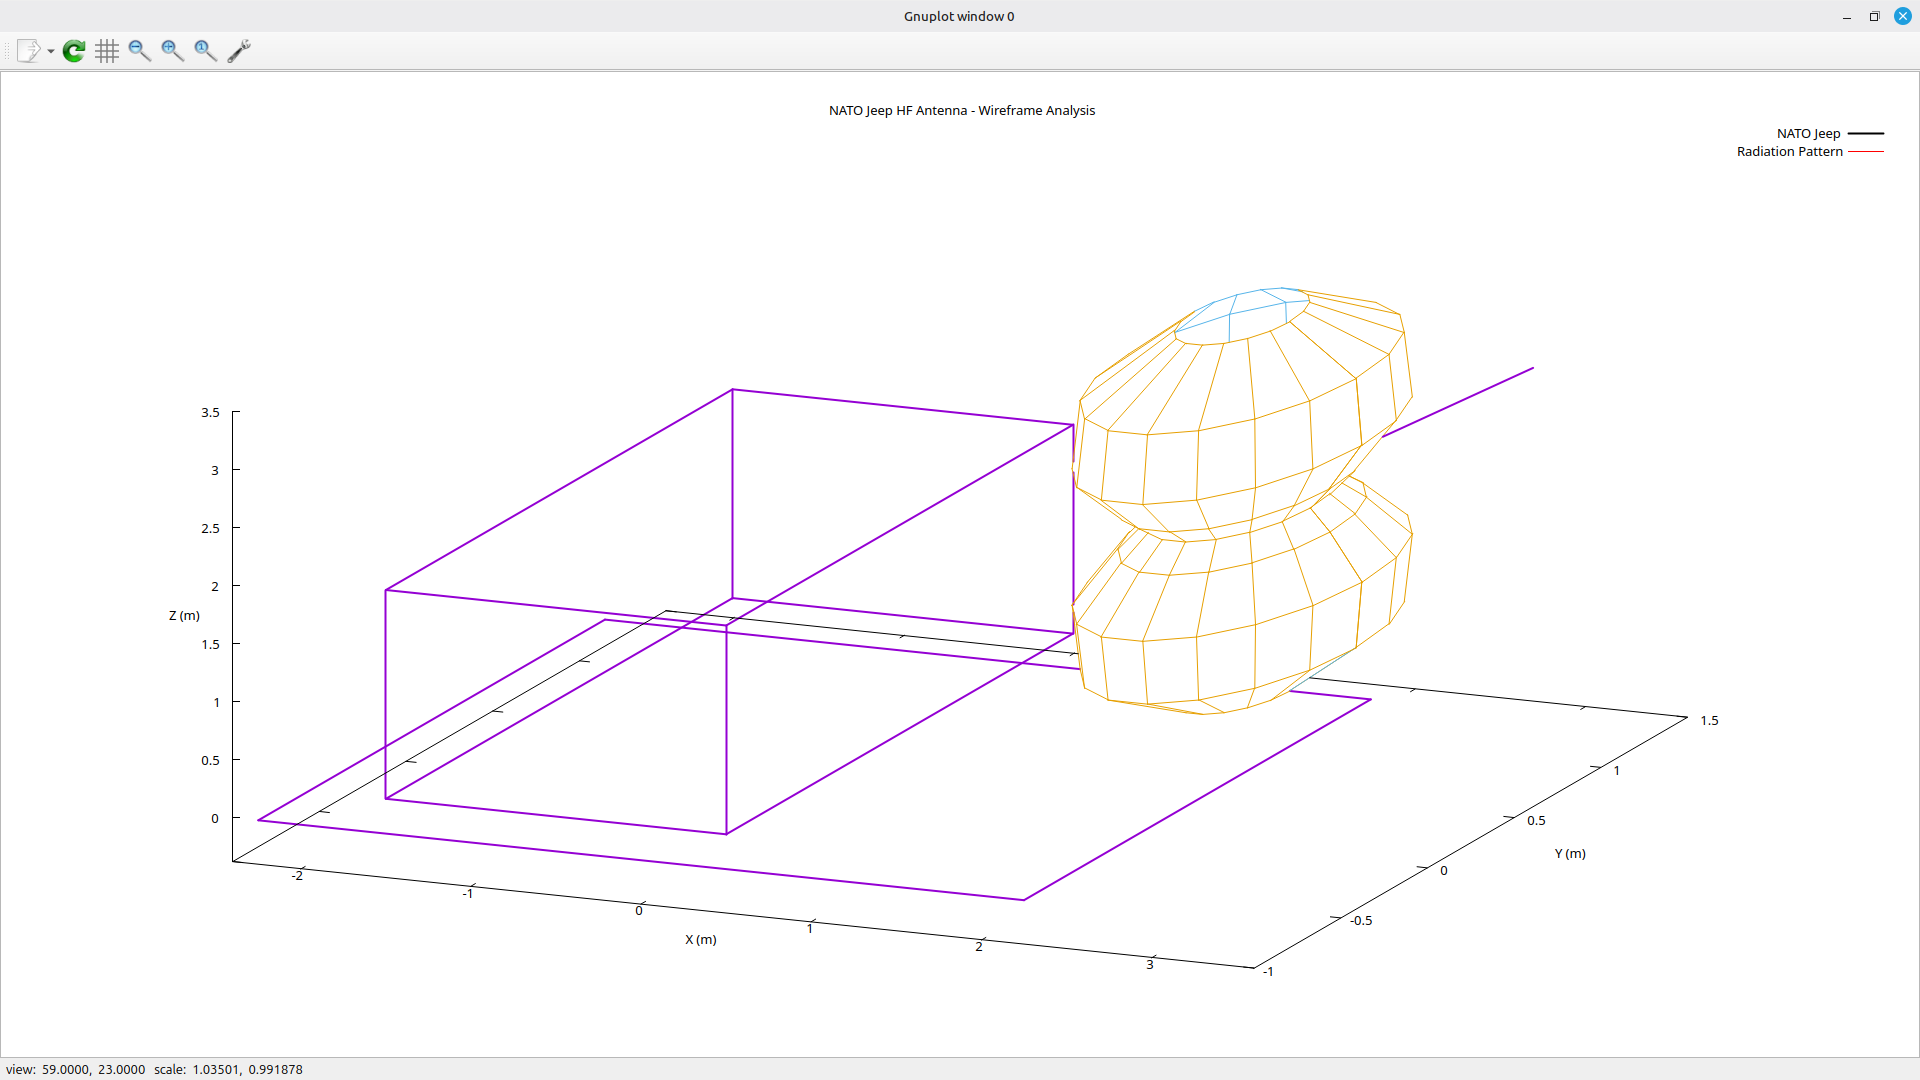Toggle Radiation Pattern curve in legend
Image resolution: width=1920 pixels, height=1080 pixels.
(1789, 152)
